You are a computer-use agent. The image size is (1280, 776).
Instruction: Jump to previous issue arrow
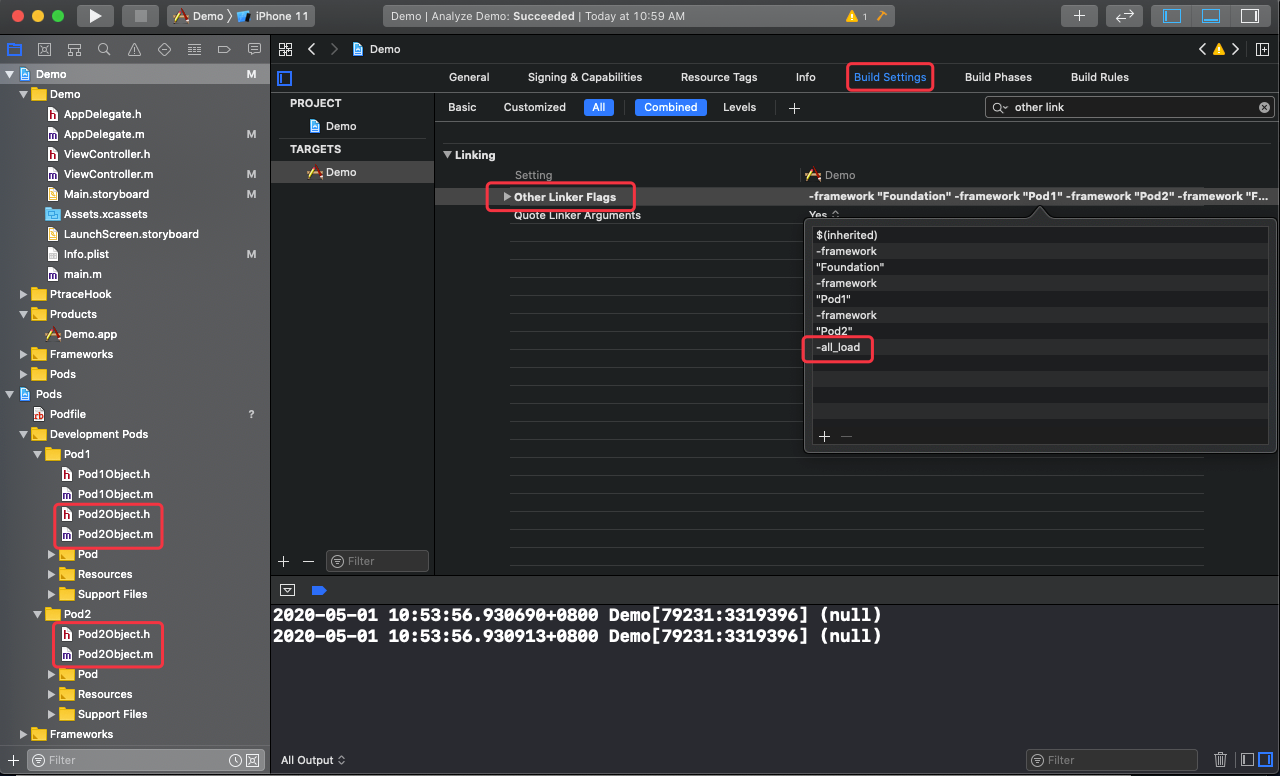click(1203, 49)
